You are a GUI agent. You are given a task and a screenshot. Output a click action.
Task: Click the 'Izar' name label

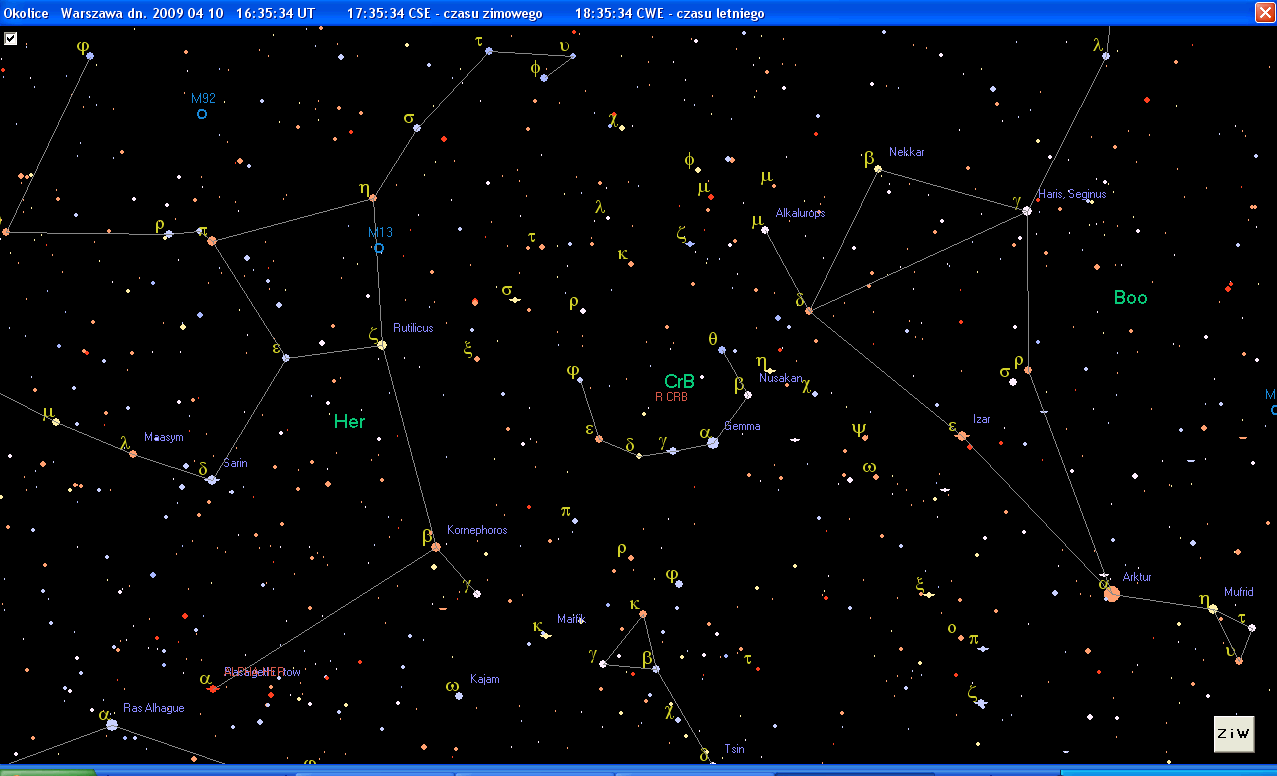[x=982, y=419]
